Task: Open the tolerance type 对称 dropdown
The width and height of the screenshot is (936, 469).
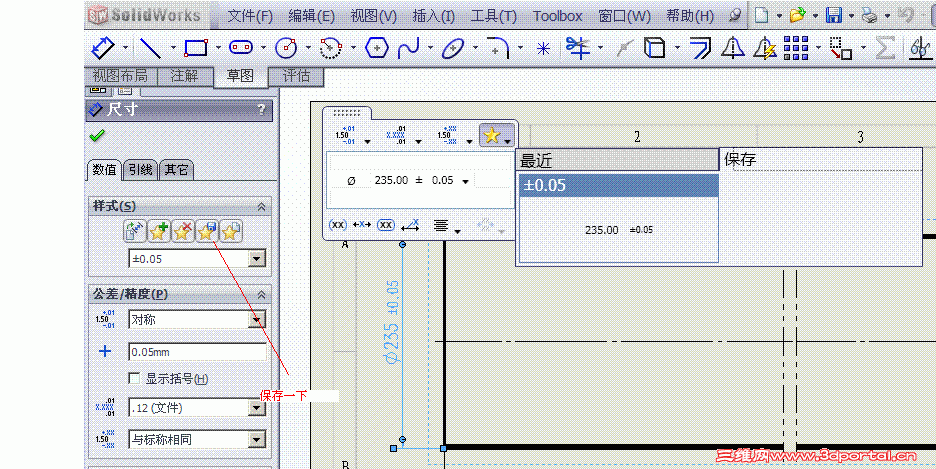Action: [256, 320]
